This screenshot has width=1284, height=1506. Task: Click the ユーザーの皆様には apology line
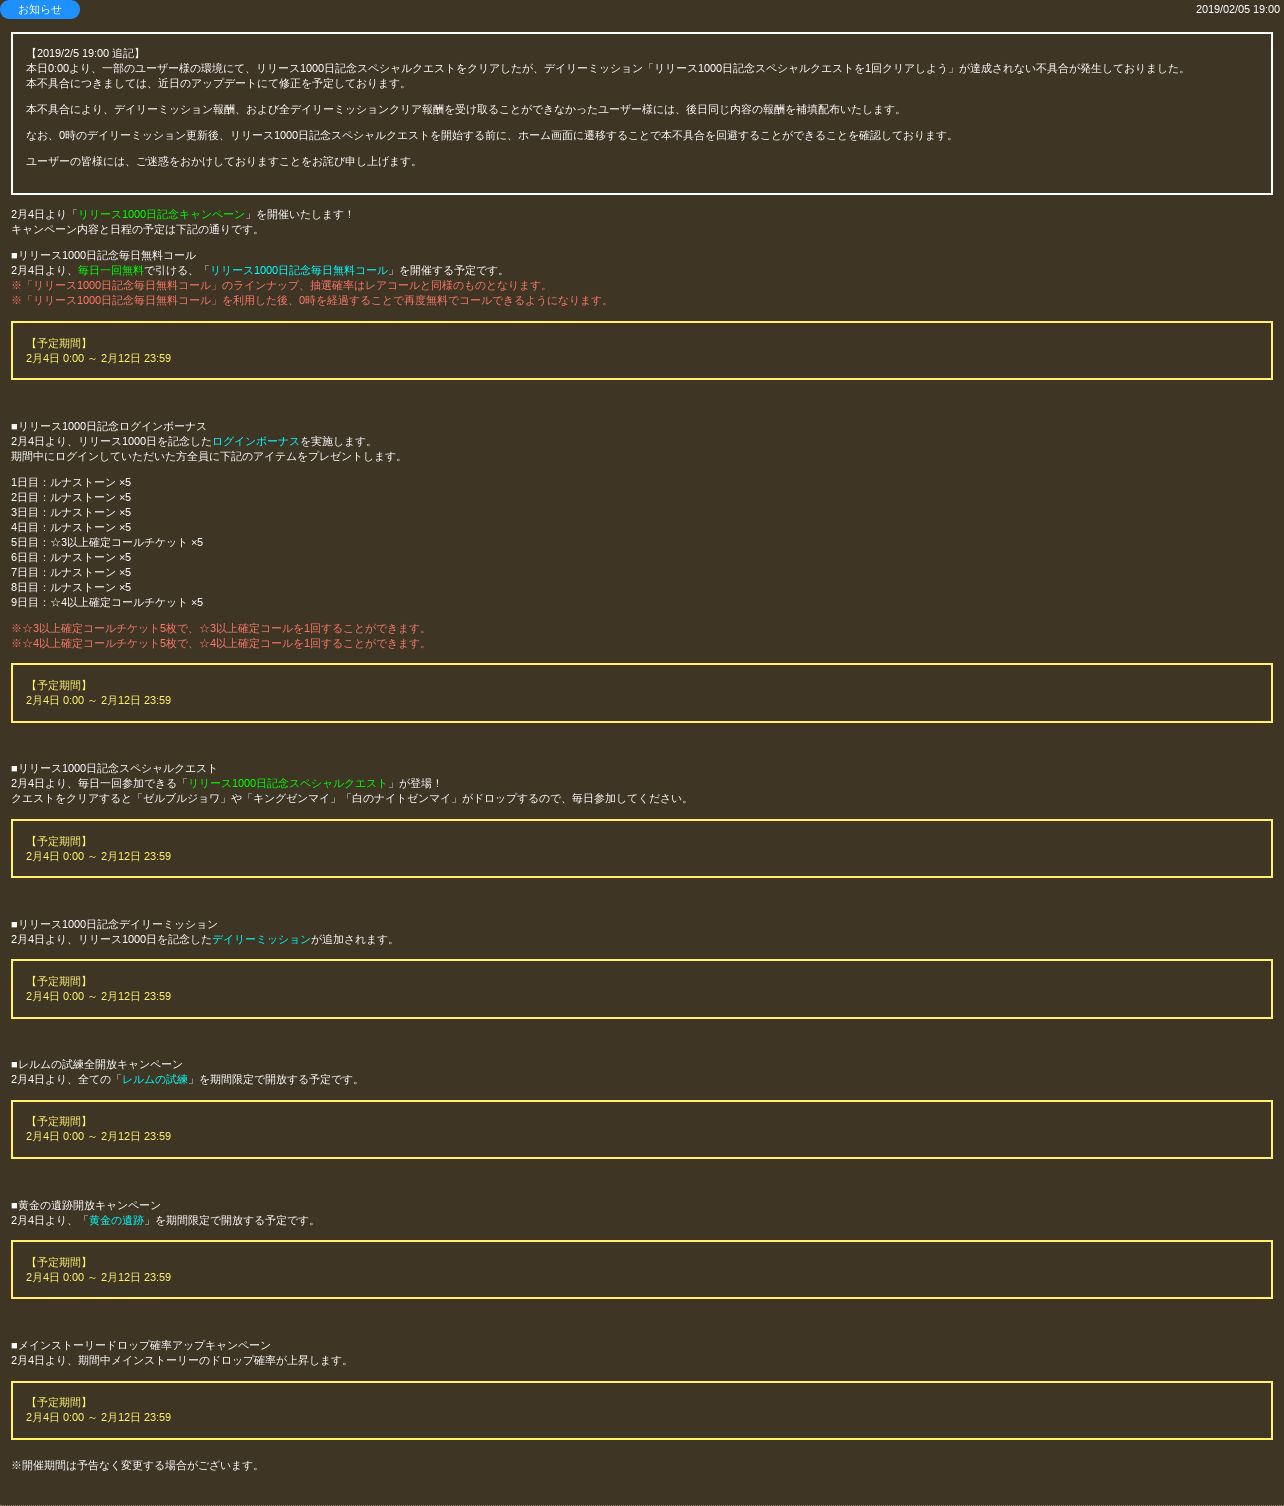(223, 161)
